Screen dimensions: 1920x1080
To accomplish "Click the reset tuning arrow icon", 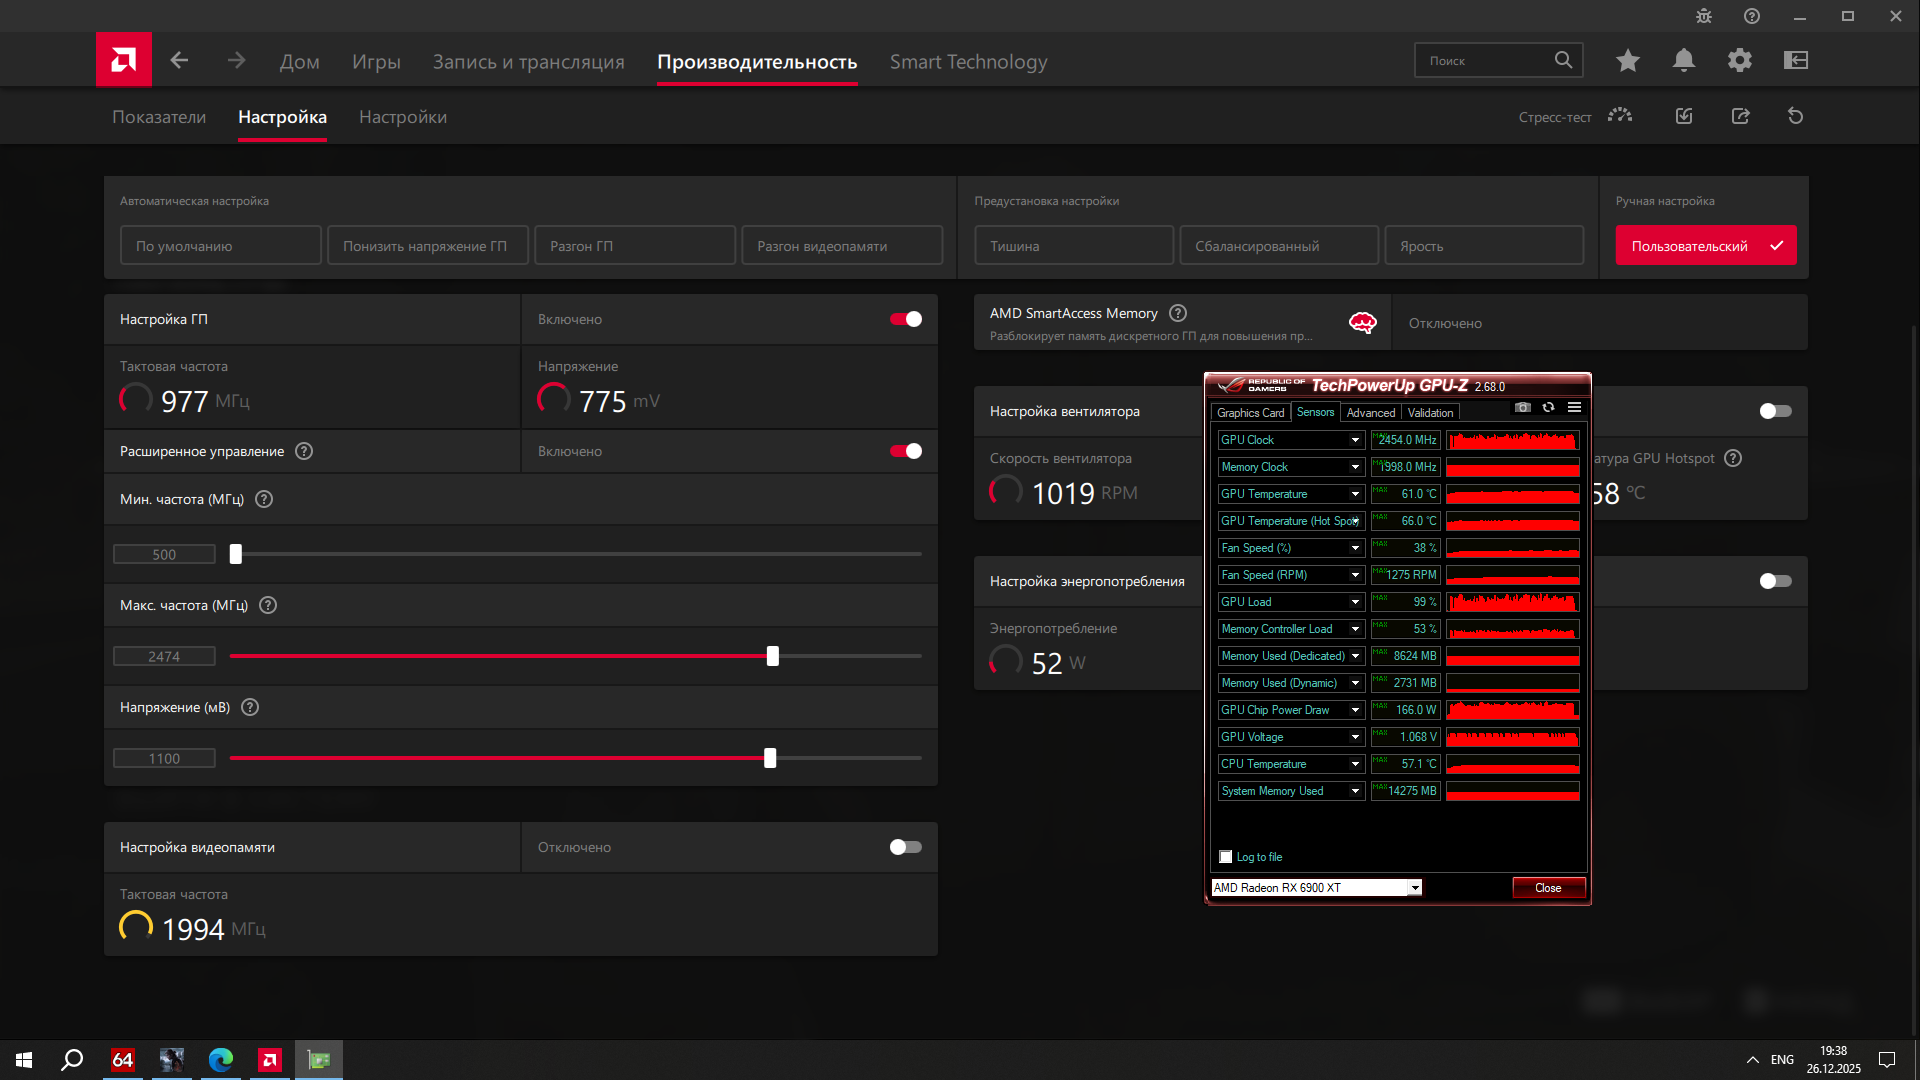I will point(1795,116).
